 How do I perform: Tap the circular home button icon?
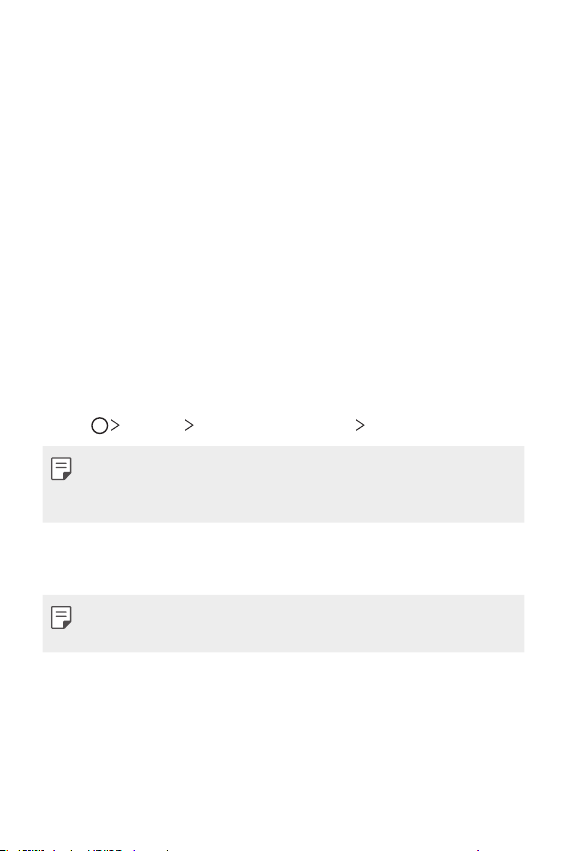coord(99,426)
